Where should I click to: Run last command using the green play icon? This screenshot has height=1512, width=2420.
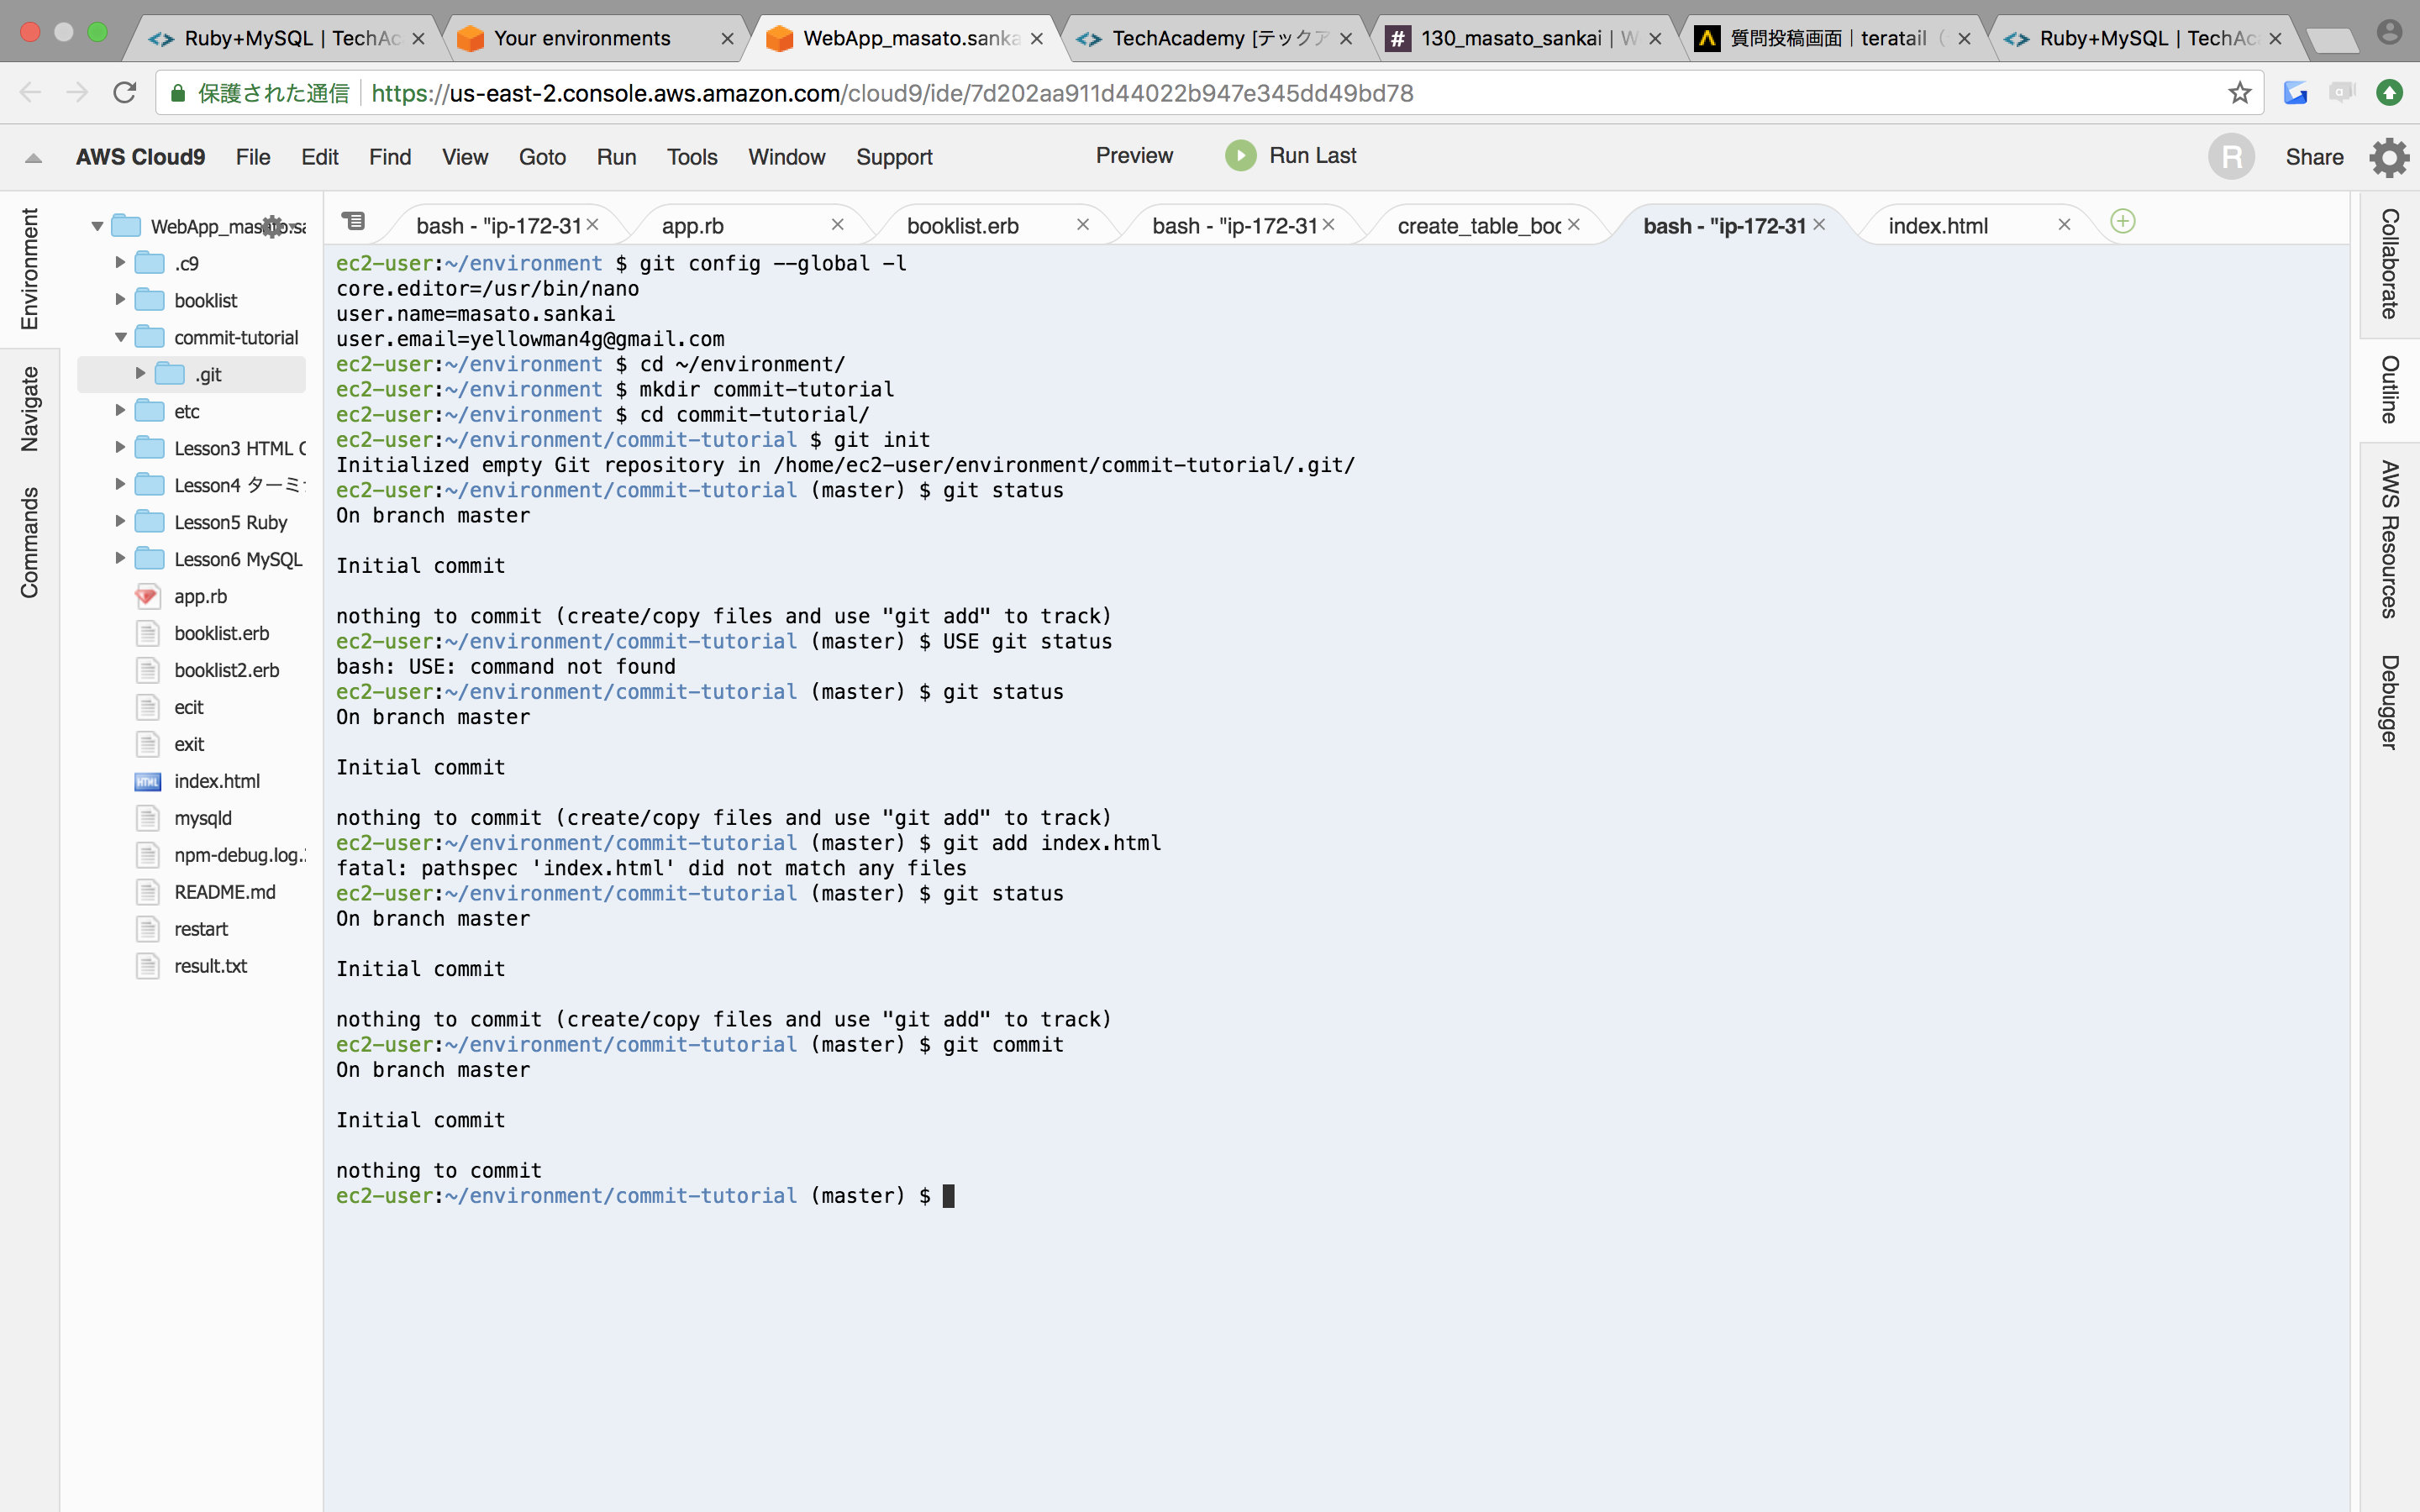pos(1240,156)
